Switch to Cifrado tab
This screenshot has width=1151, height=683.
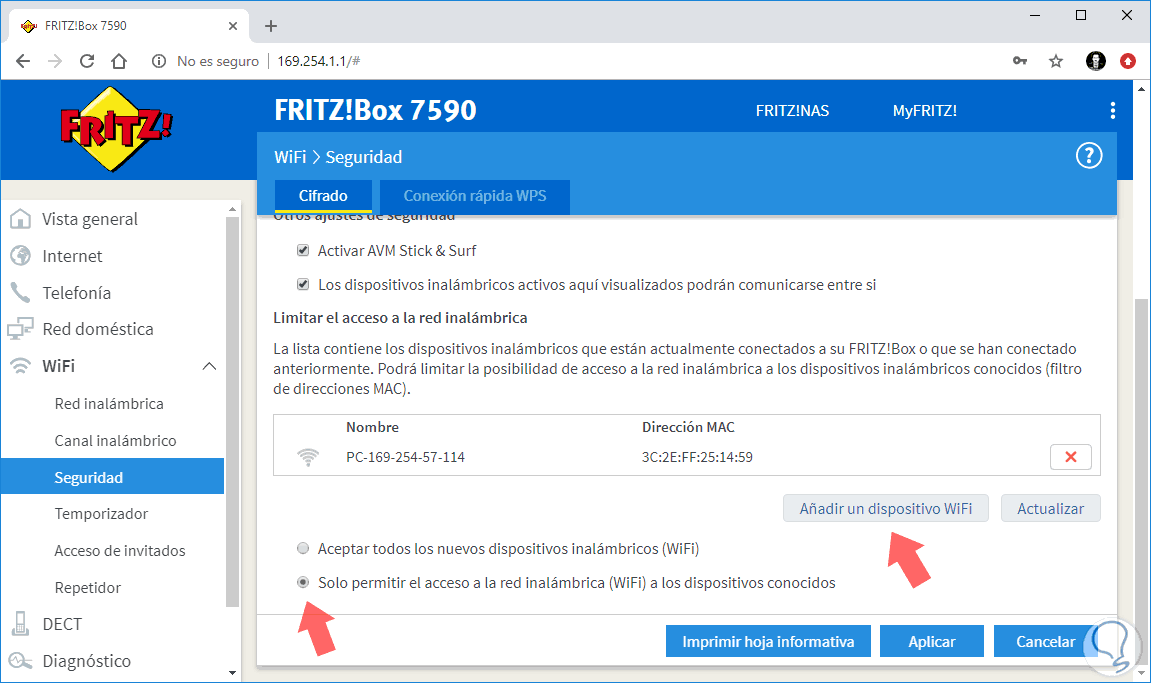323,196
